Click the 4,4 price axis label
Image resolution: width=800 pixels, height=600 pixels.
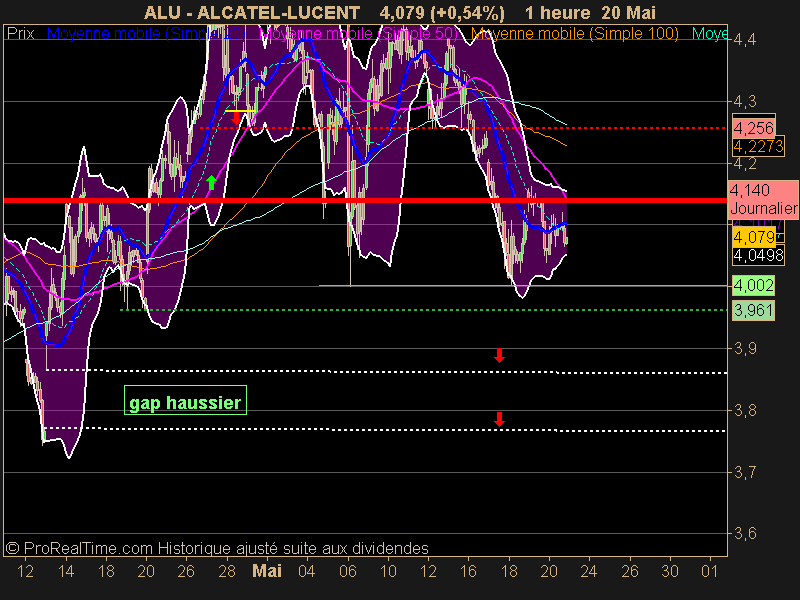pyautogui.click(x=745, y=39)
